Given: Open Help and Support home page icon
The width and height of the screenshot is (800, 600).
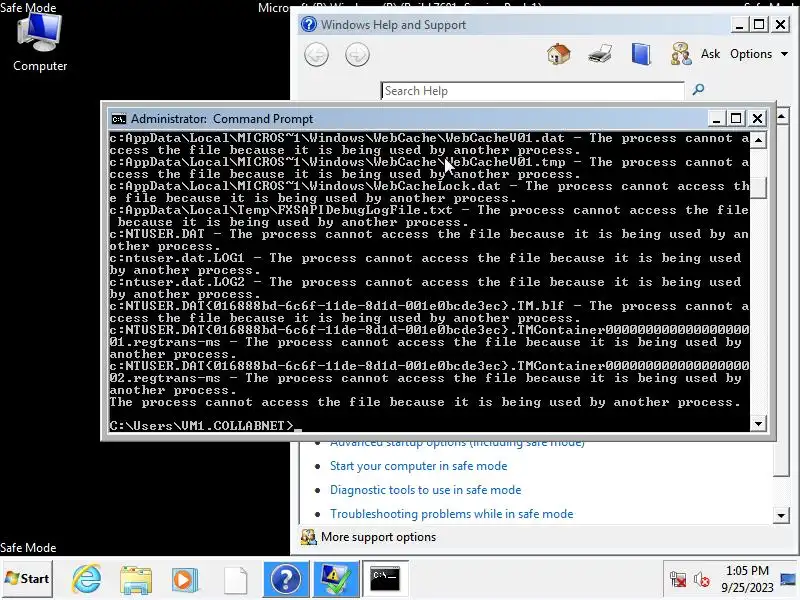Looking at the screenshot, I should tap(559, 54).
